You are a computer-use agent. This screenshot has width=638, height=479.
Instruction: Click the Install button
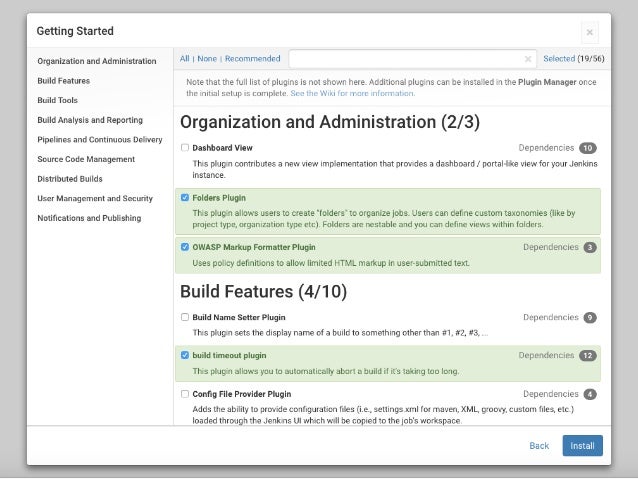point(582,446)
